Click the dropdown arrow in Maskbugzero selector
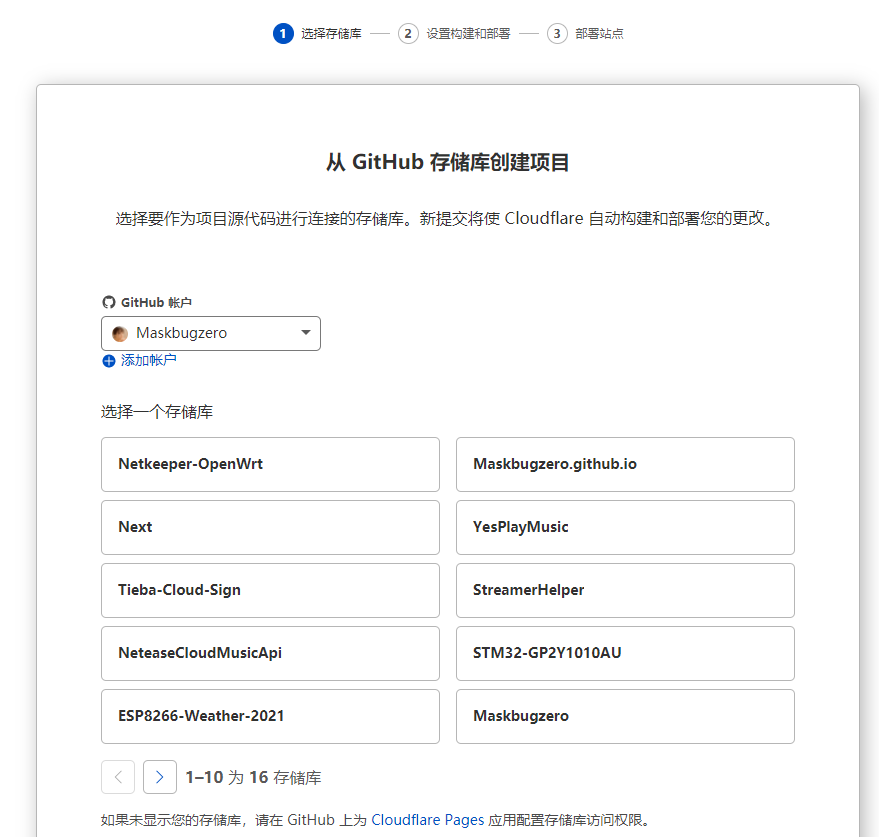 coord(306,333)
